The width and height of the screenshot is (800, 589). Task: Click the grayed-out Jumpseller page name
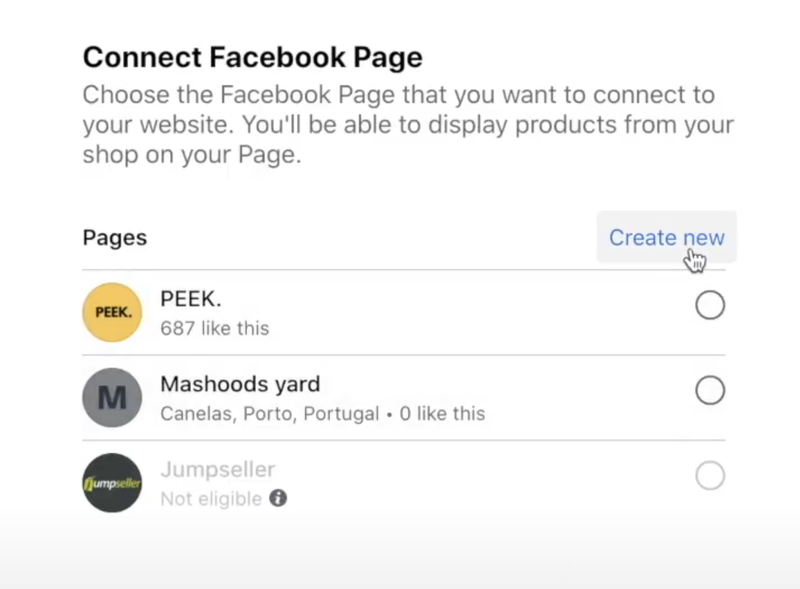[217, 470]
